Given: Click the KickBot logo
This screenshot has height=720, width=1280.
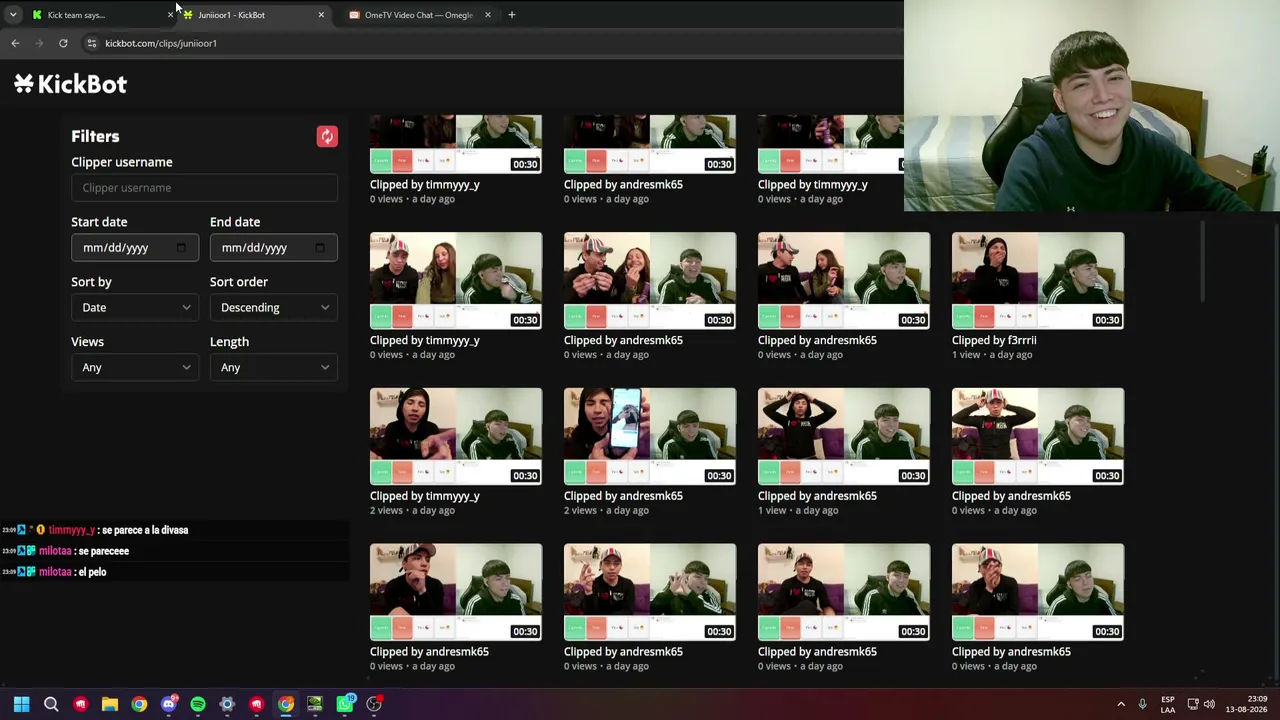Looking at the screenshot, I should (71, 84).
